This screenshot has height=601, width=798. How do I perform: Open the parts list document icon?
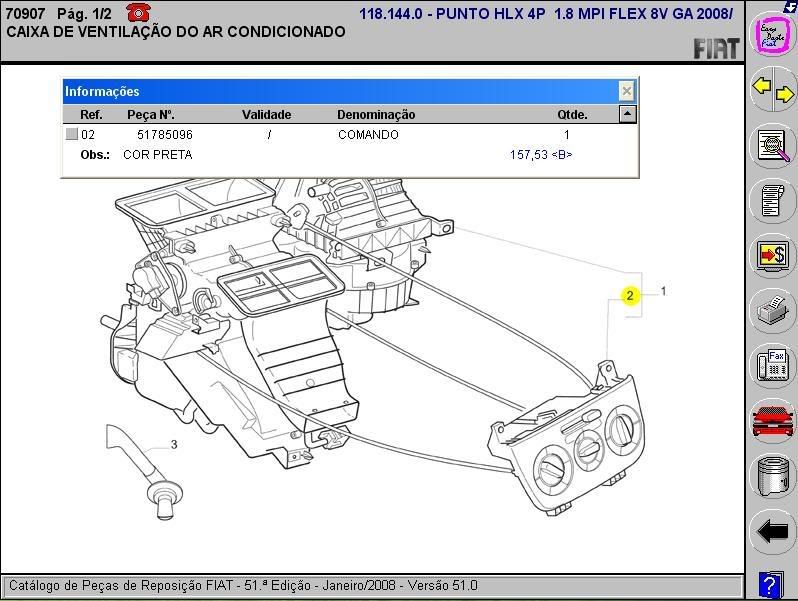tap(773, 201)
